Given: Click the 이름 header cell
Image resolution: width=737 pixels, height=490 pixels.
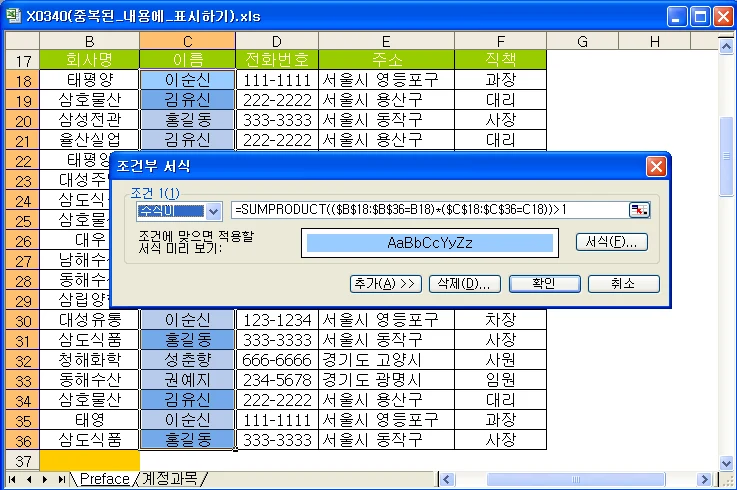Looking at the screenshot, I should 188,60.
